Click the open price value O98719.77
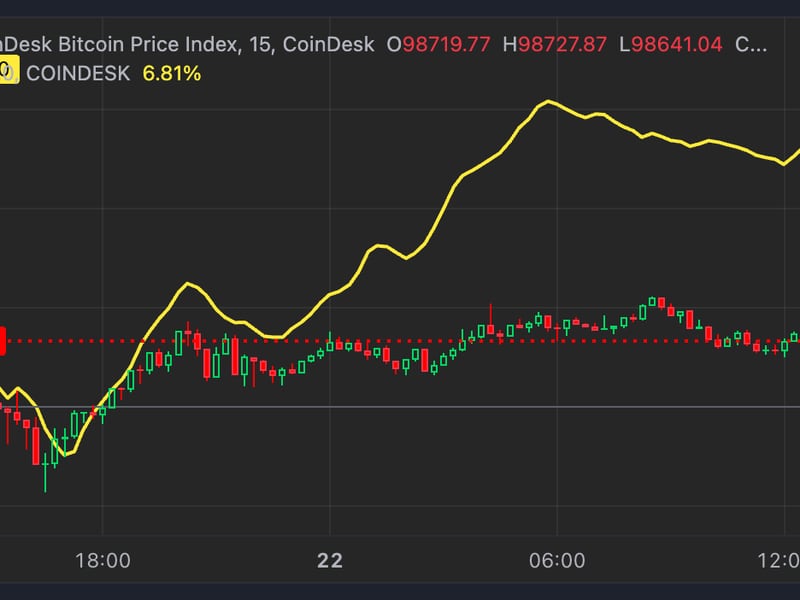The width and height of the screenshot is (800, 600). point(436,44)
